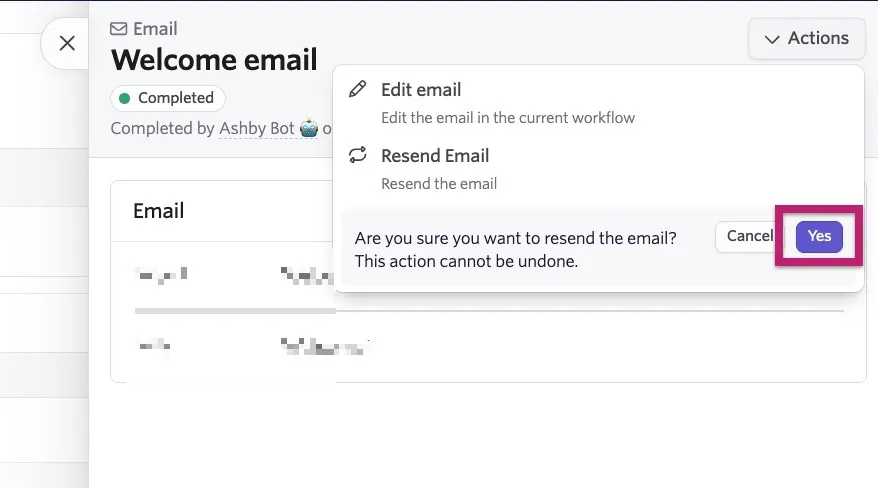This screenshot has width=878, height=488.
Task: Click the Ashby Bot link
Action: 256,128
